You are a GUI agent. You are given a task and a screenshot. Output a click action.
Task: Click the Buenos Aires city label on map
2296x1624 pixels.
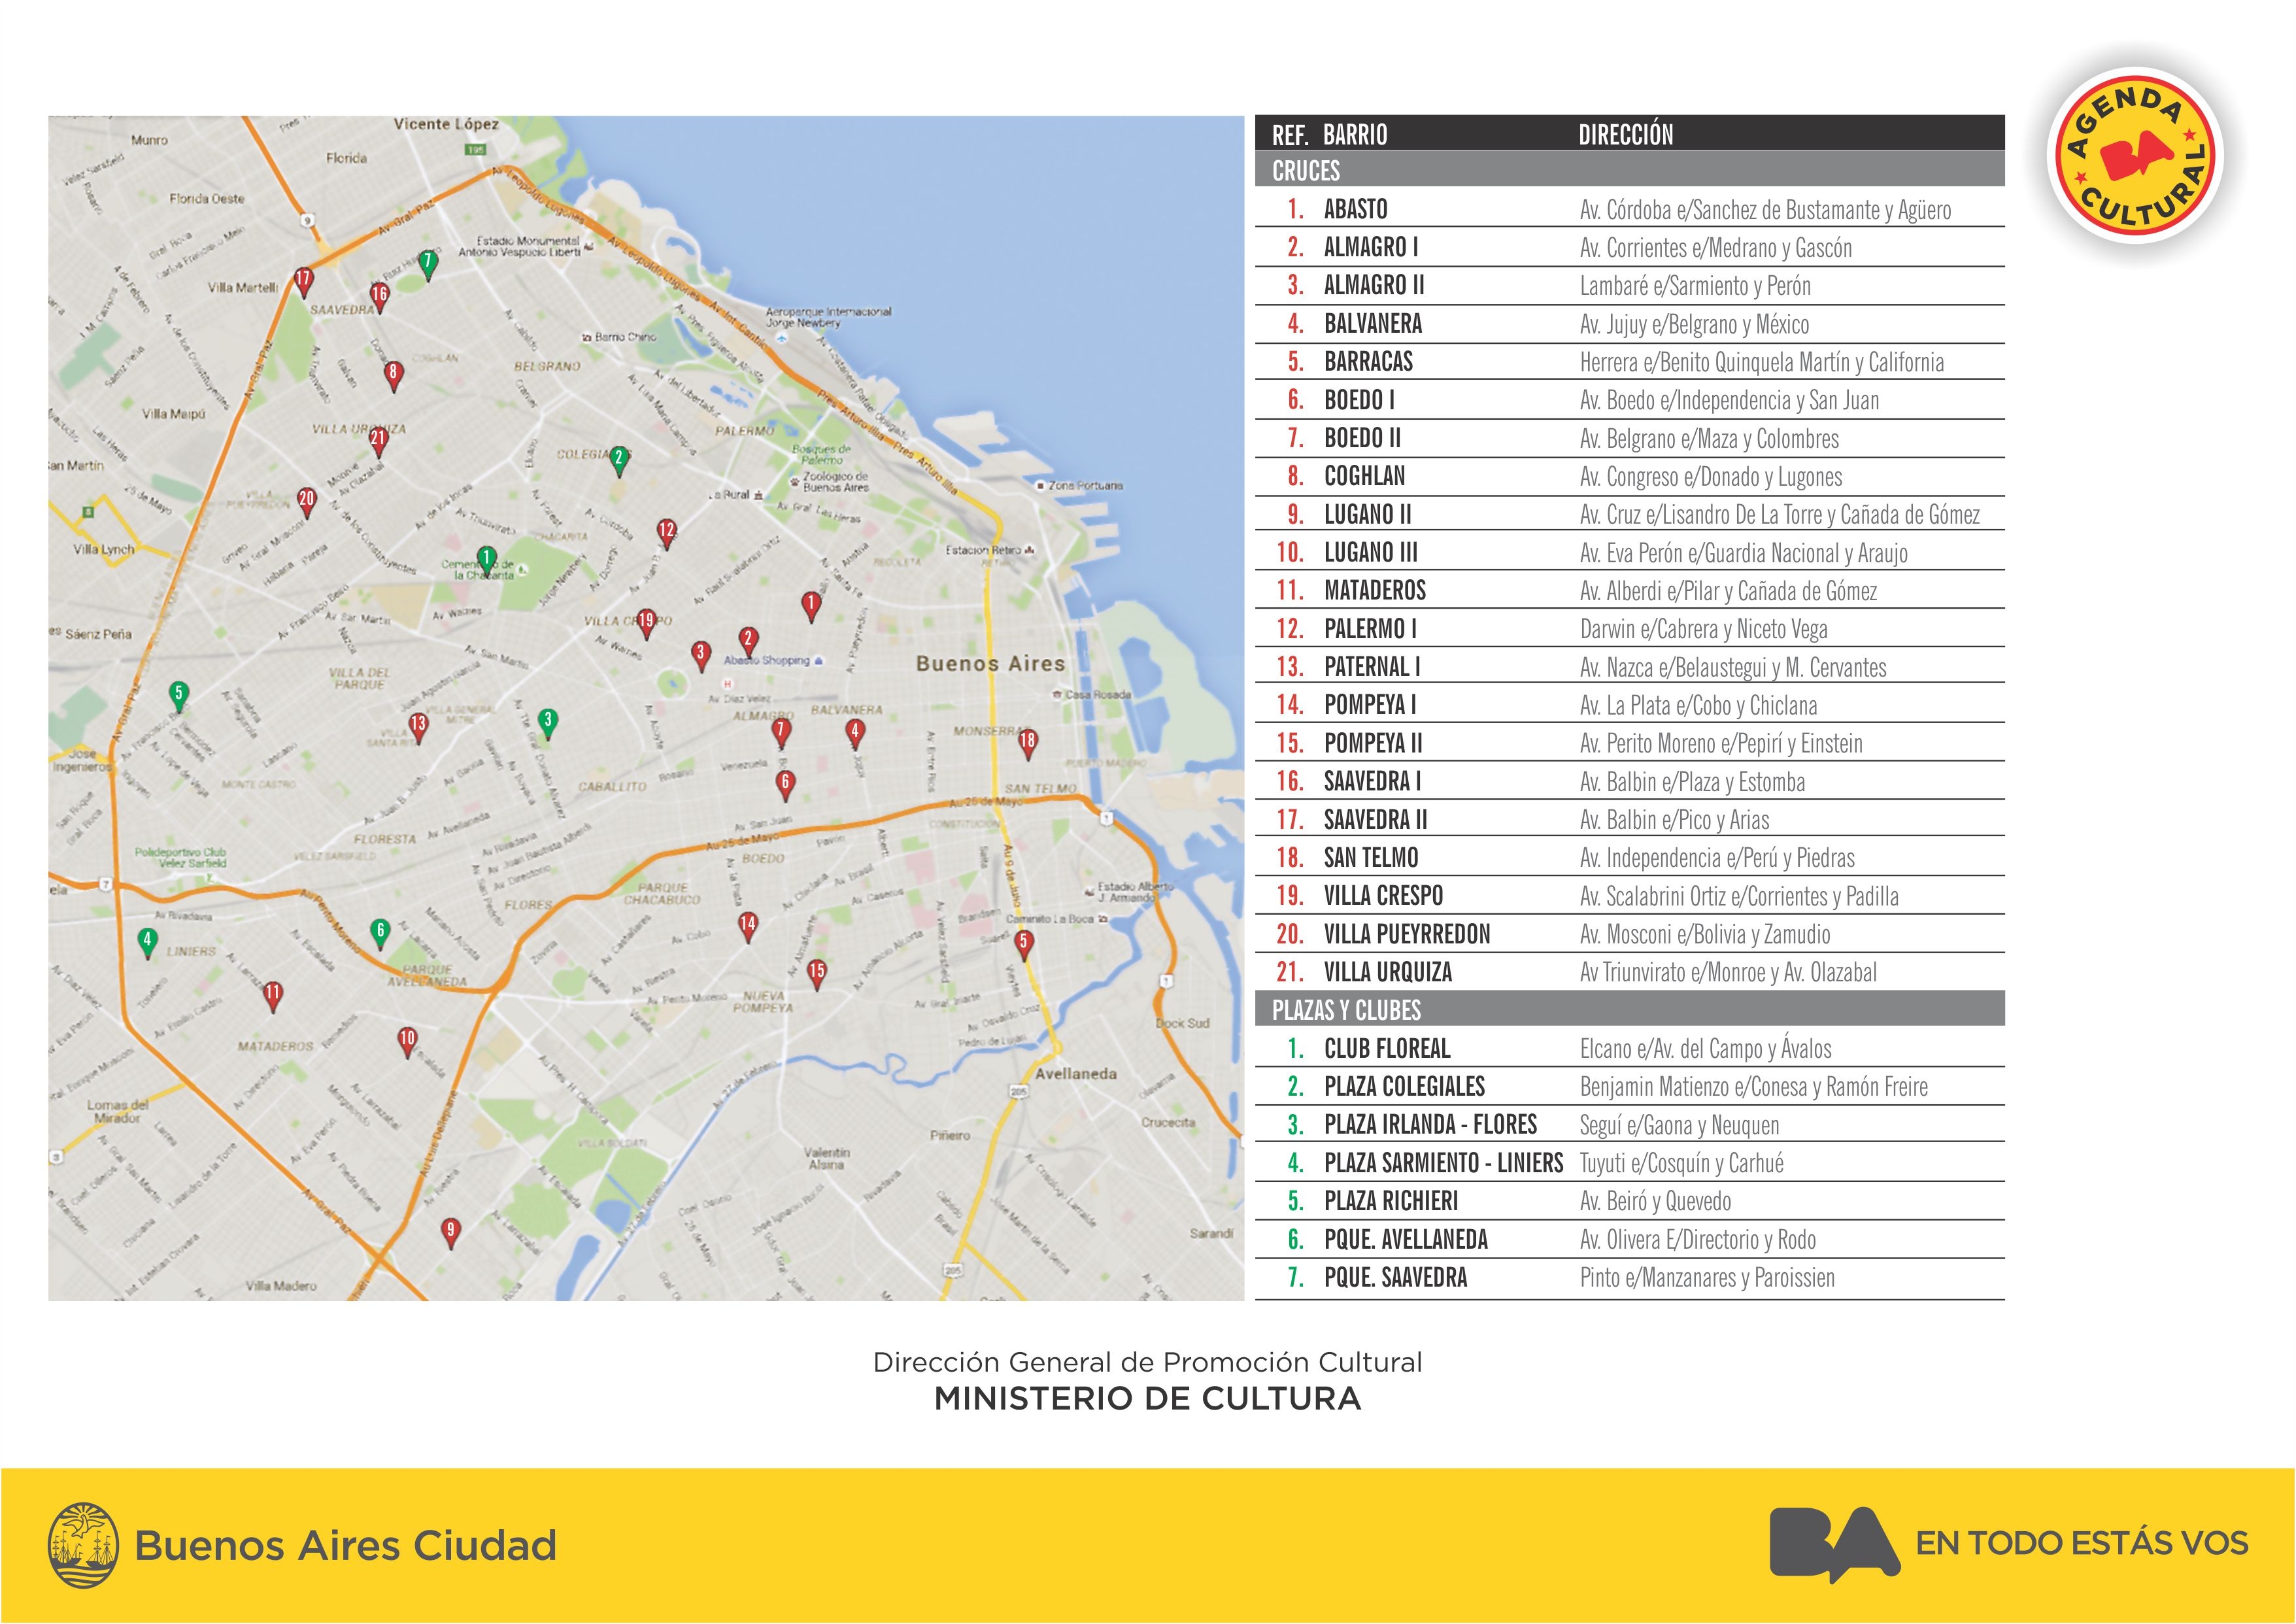pos(990,664)
